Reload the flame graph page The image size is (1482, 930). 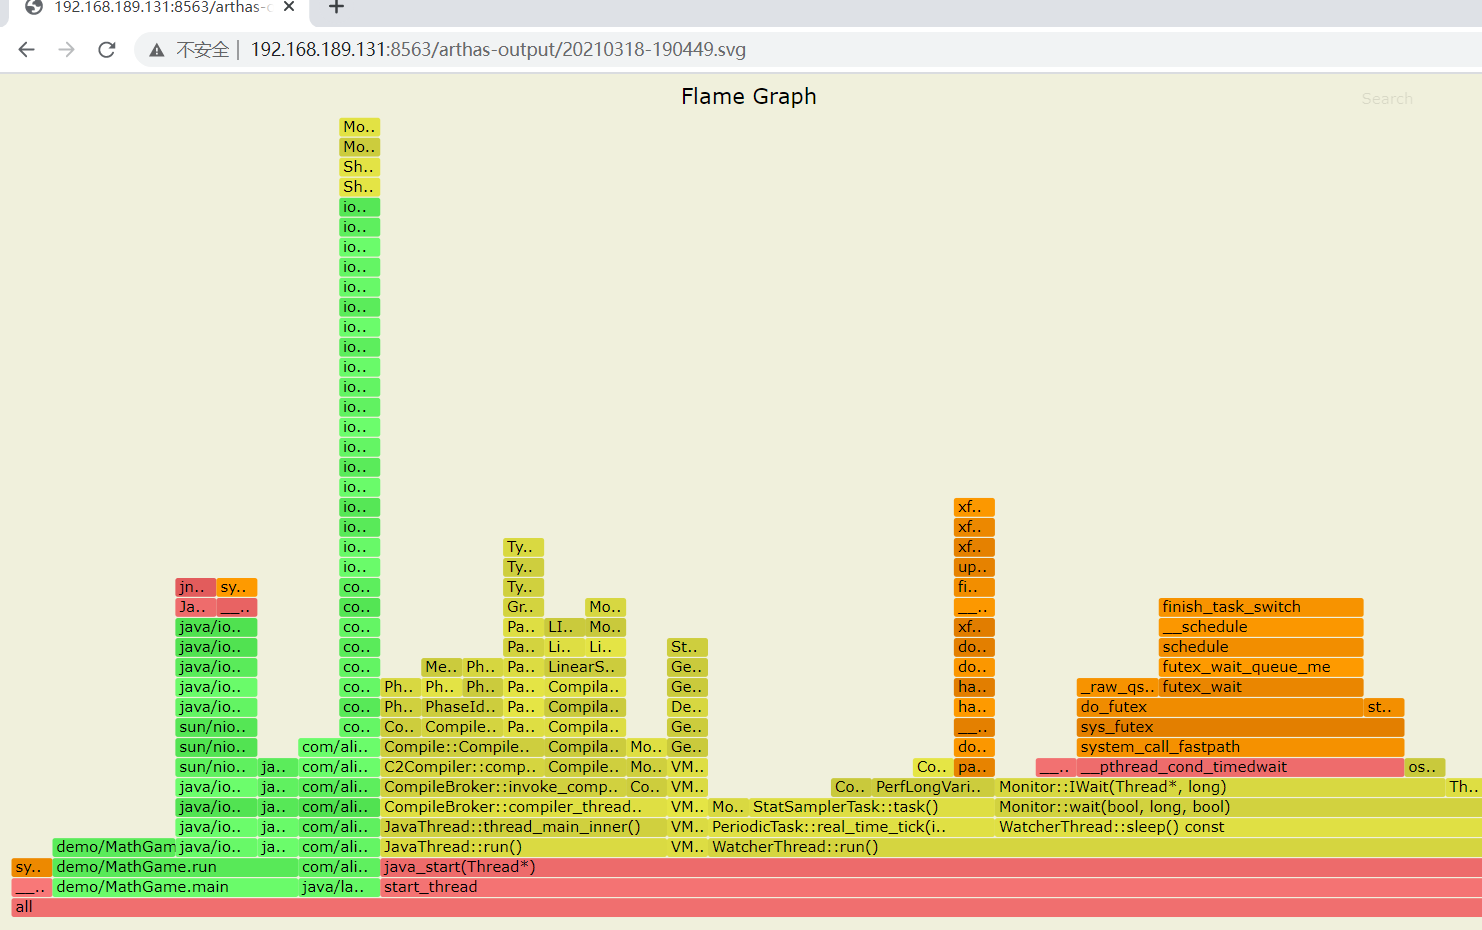point(106,49)
